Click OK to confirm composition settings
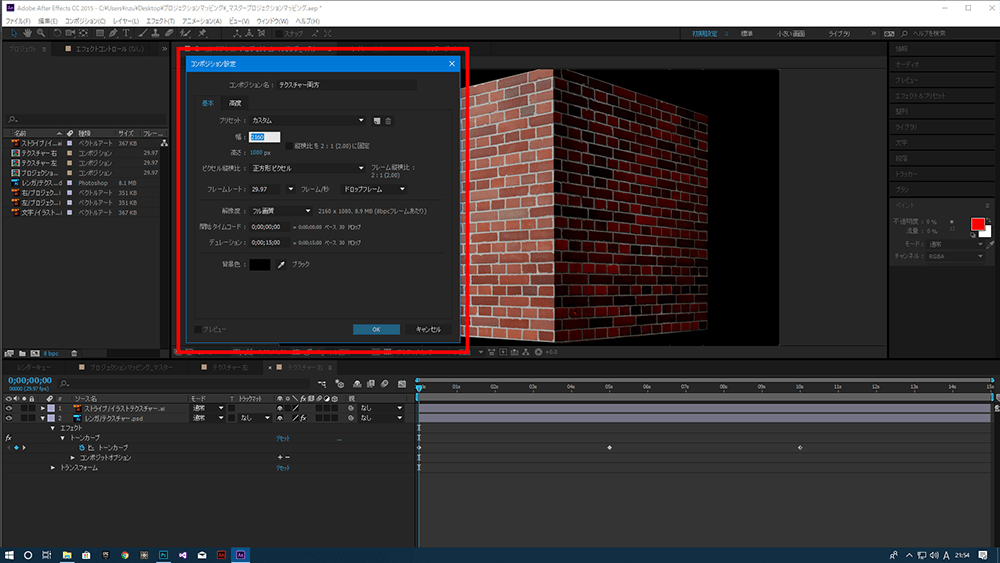1000x563 pixels. pos(376,329)
